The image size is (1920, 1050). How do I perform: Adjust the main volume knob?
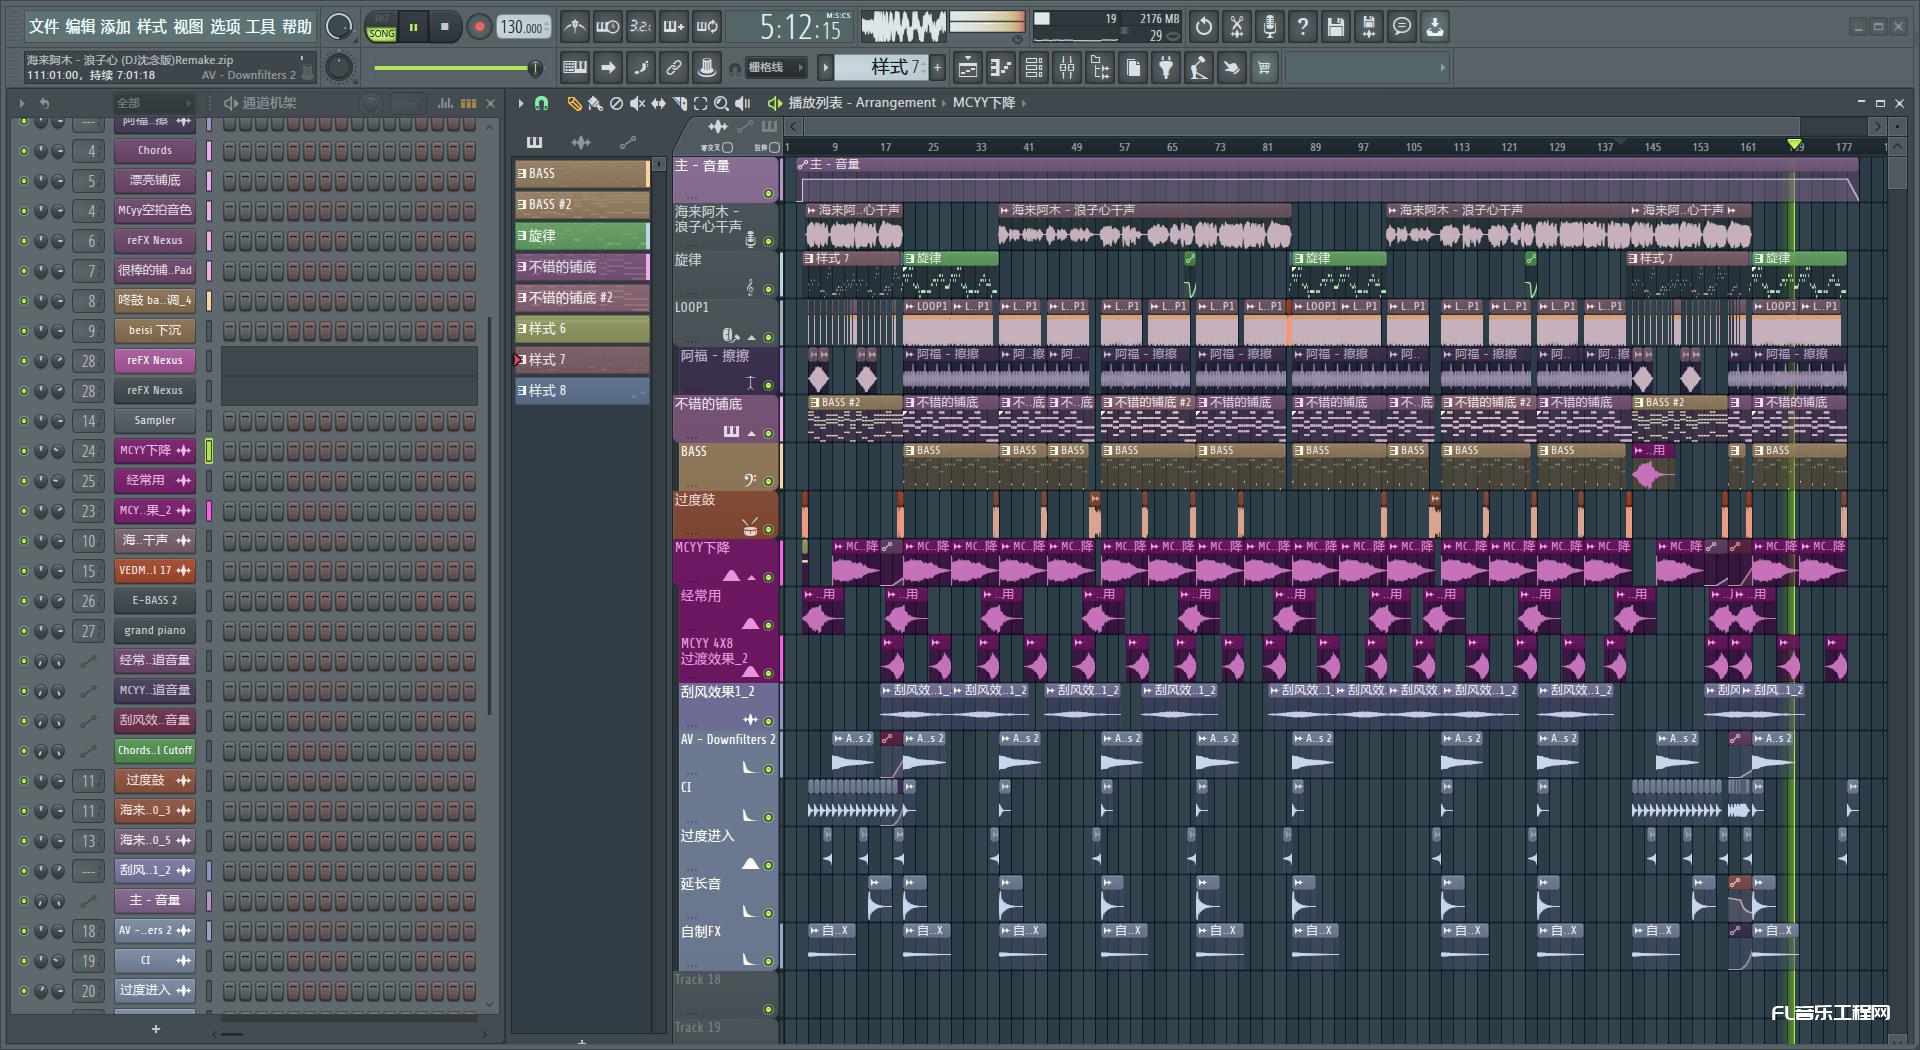point(339,27)
